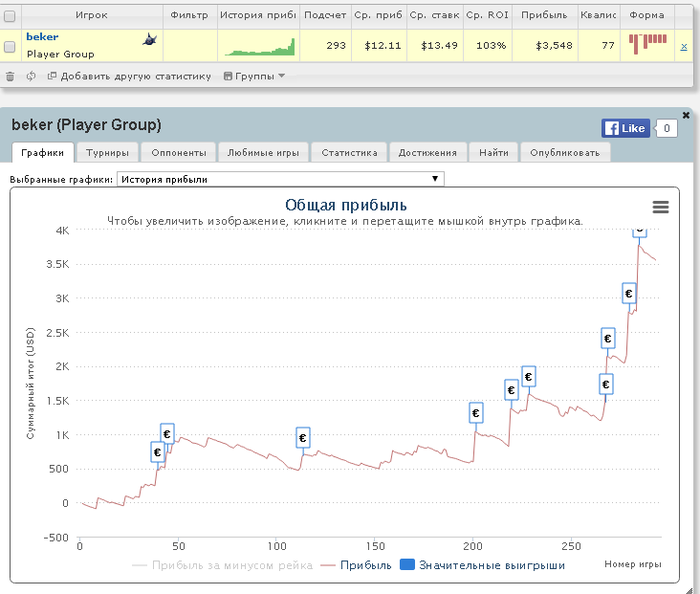Click the Facebook Like button
Screen dimensions: 700x594
pyautogui.click(x=625, y=129)
